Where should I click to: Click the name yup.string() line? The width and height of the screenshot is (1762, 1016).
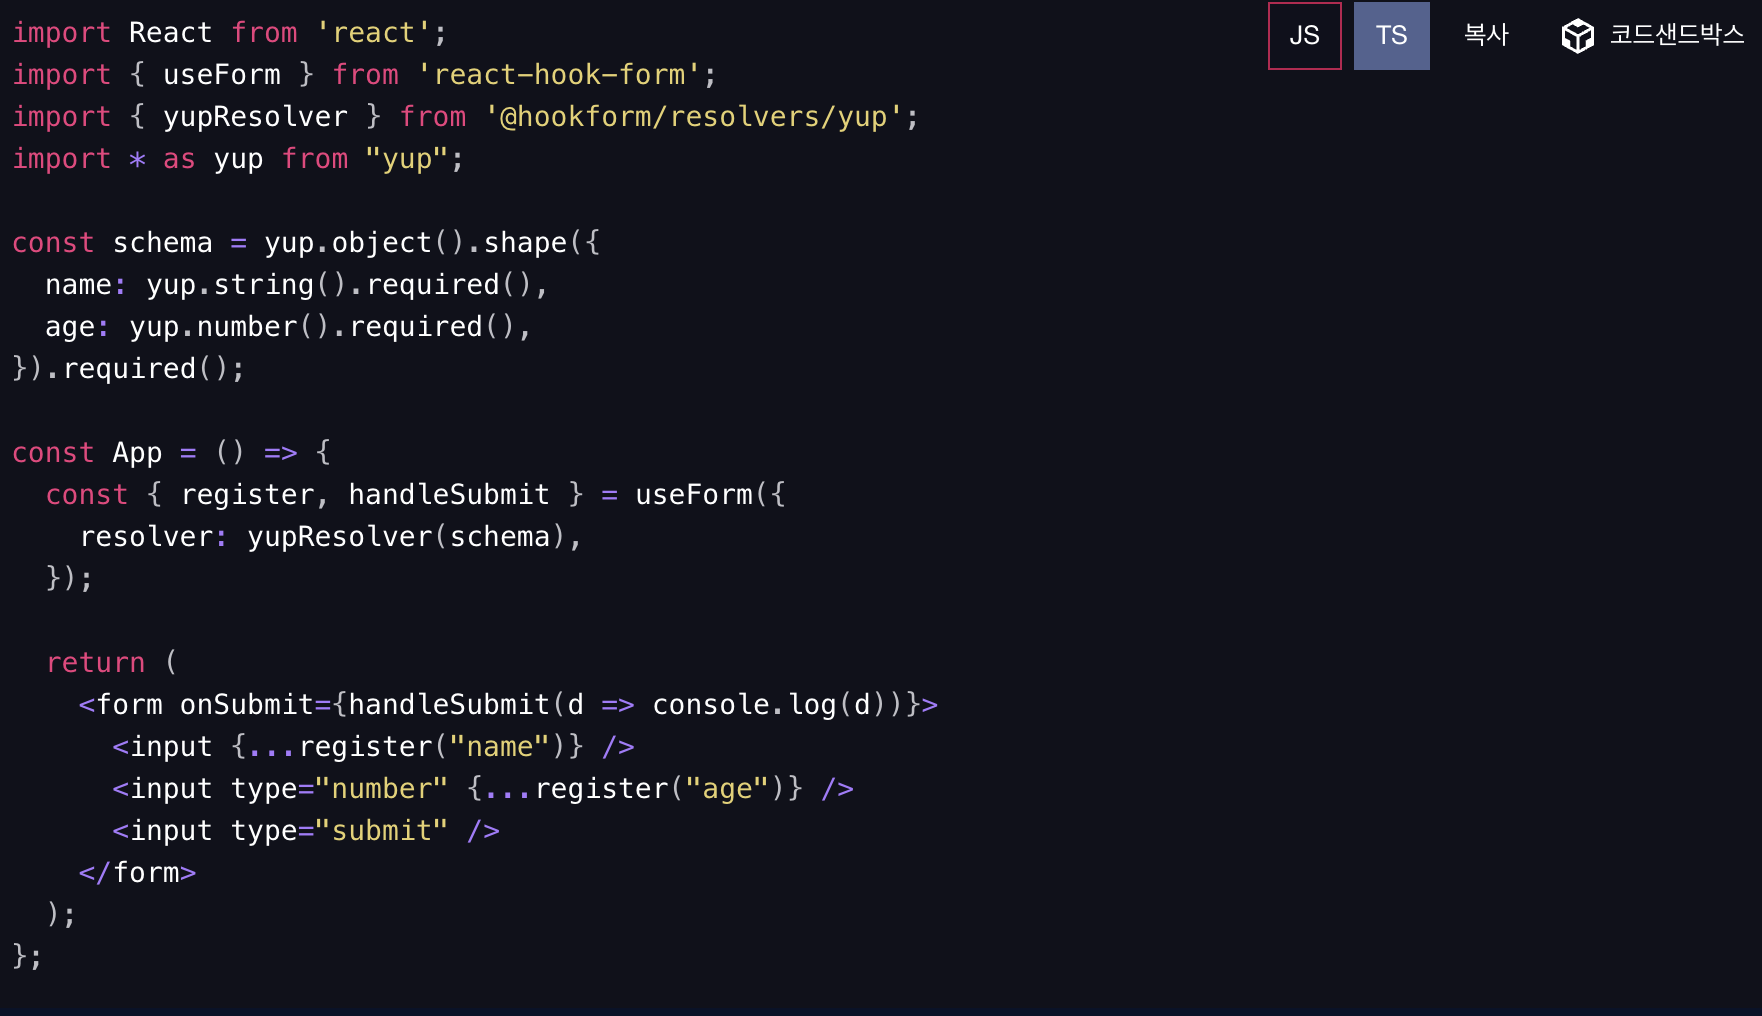295,284
